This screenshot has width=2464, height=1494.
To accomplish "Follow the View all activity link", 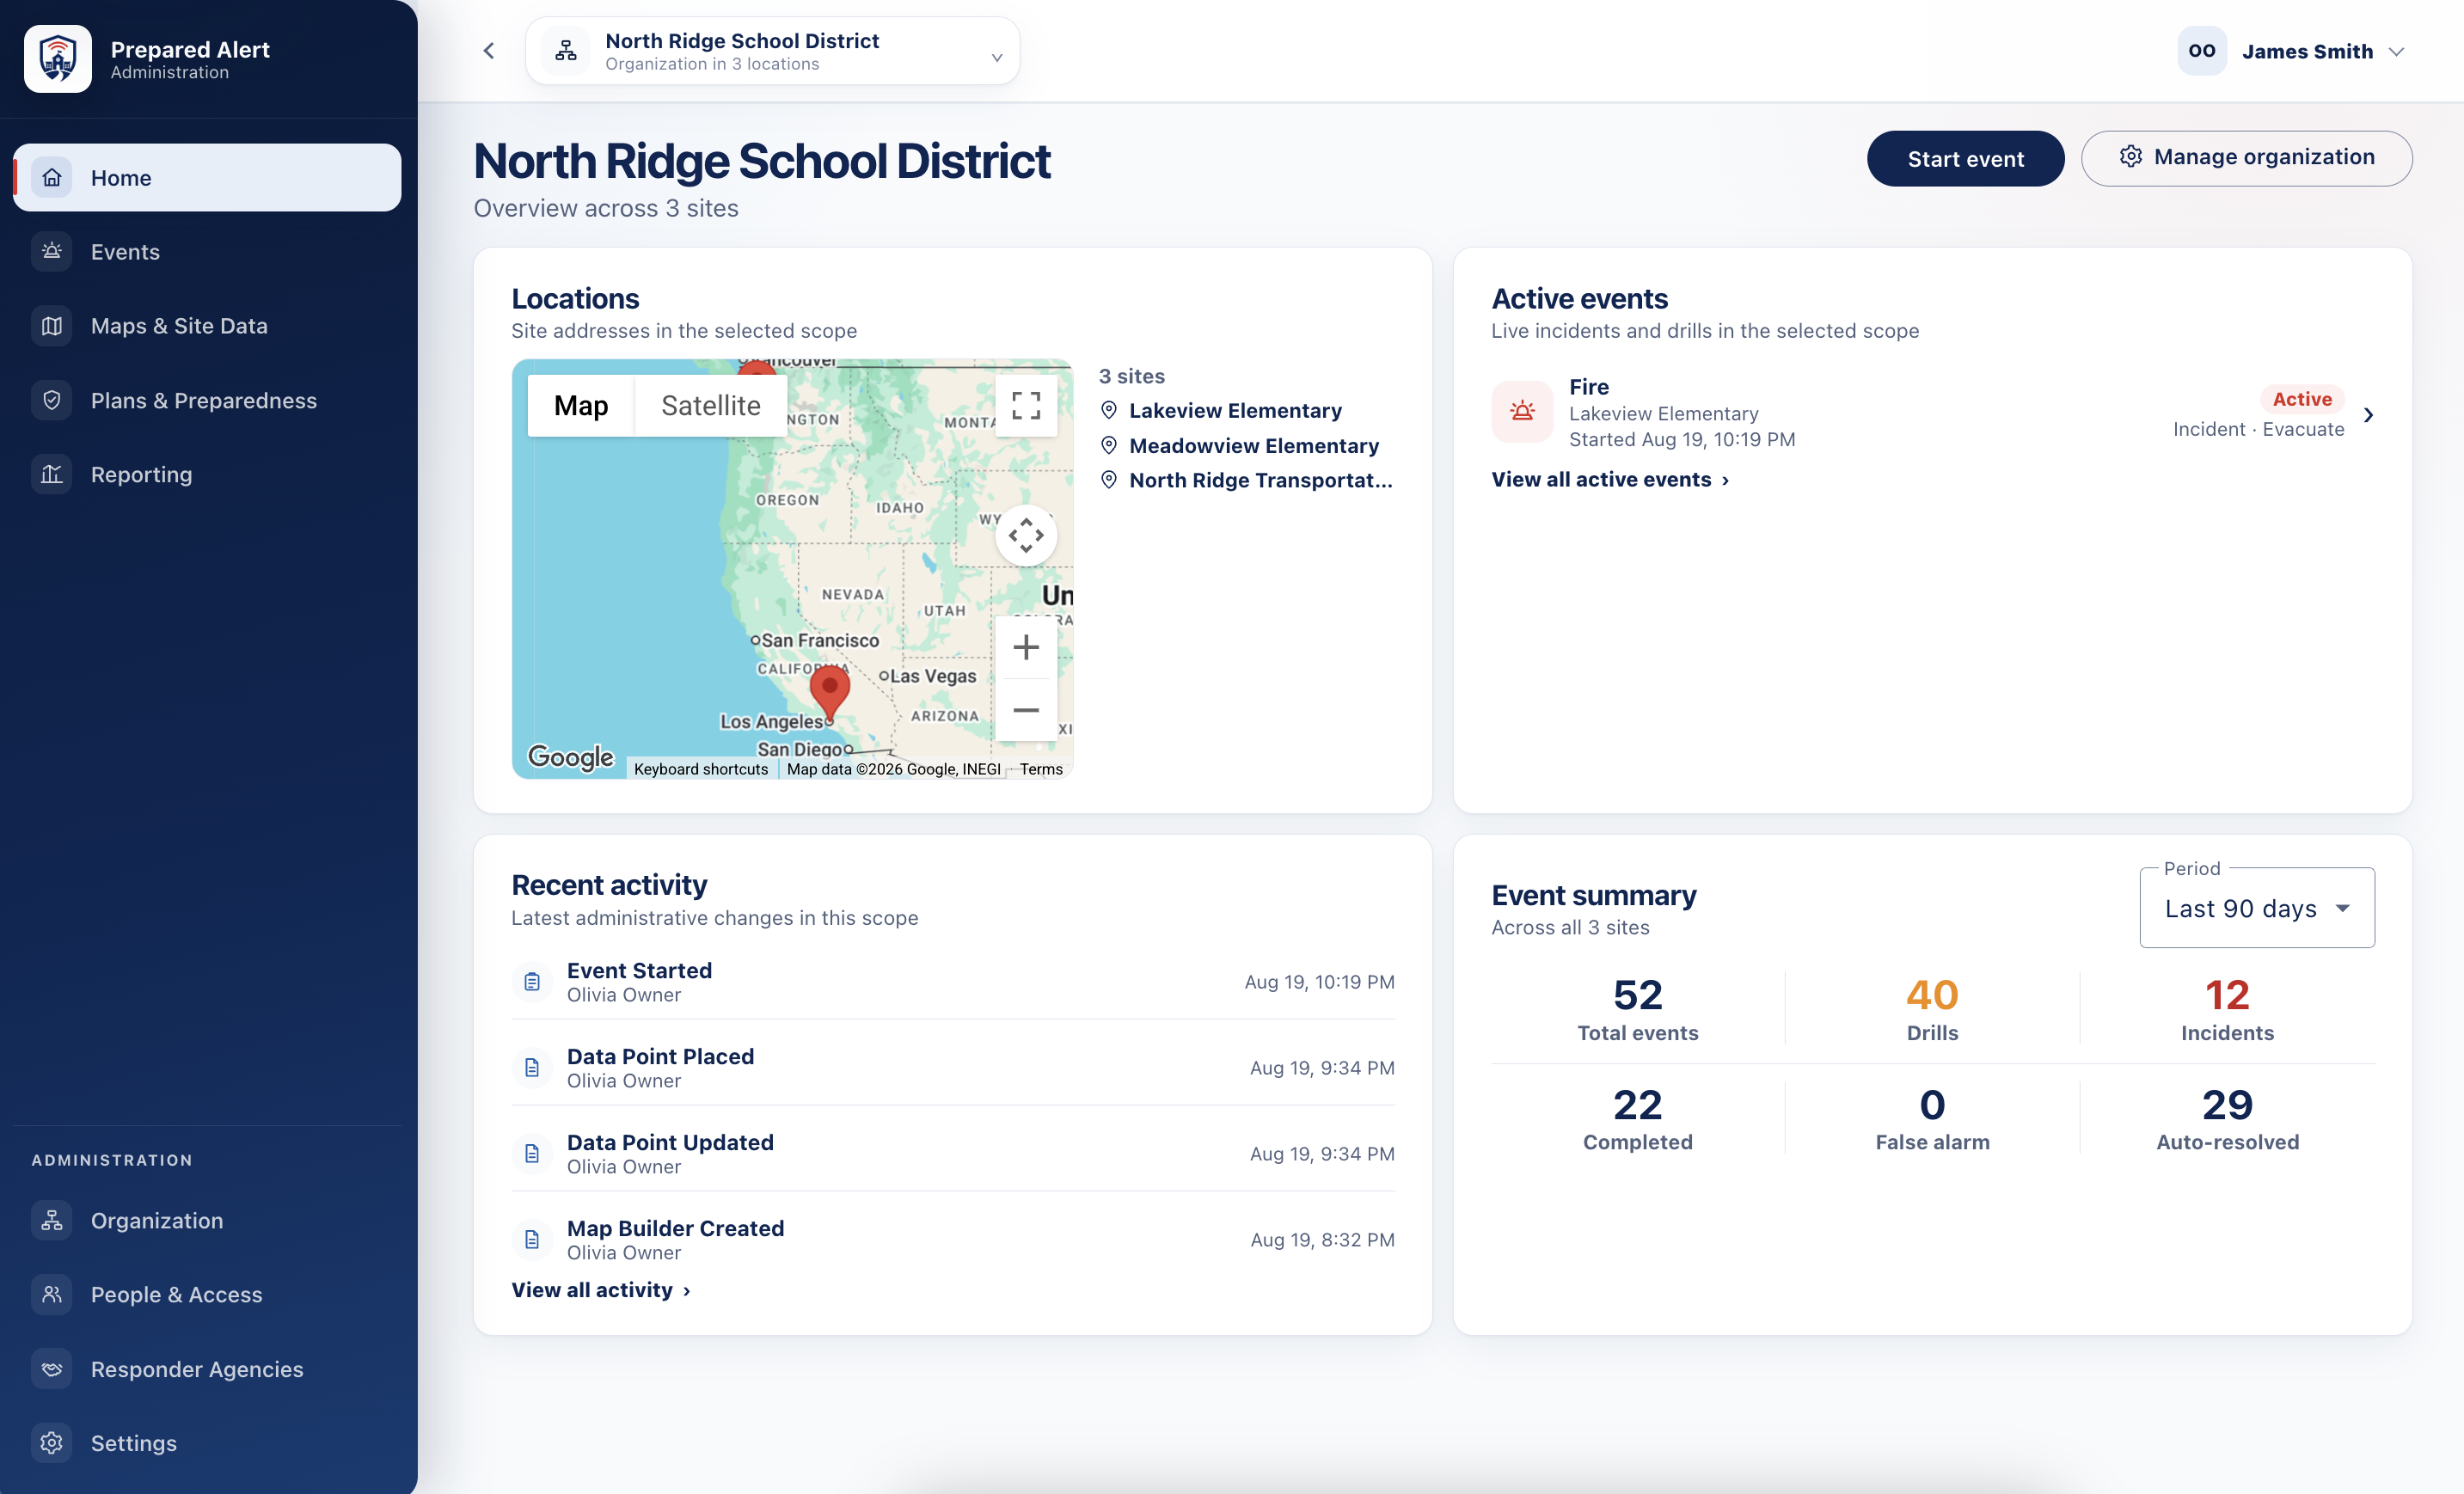I will [601, 1289].
